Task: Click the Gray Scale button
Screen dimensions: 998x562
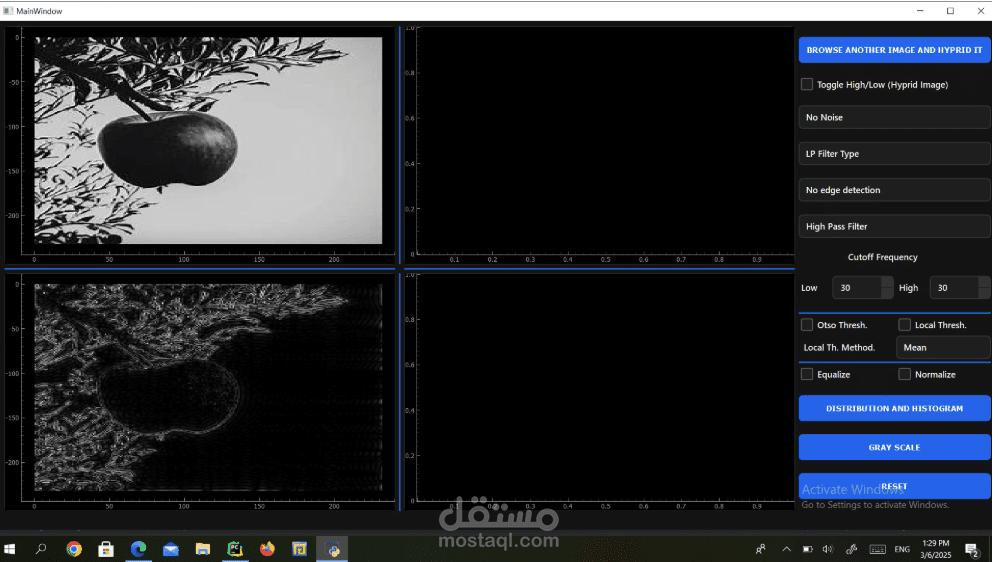Action: coord(894,447)
